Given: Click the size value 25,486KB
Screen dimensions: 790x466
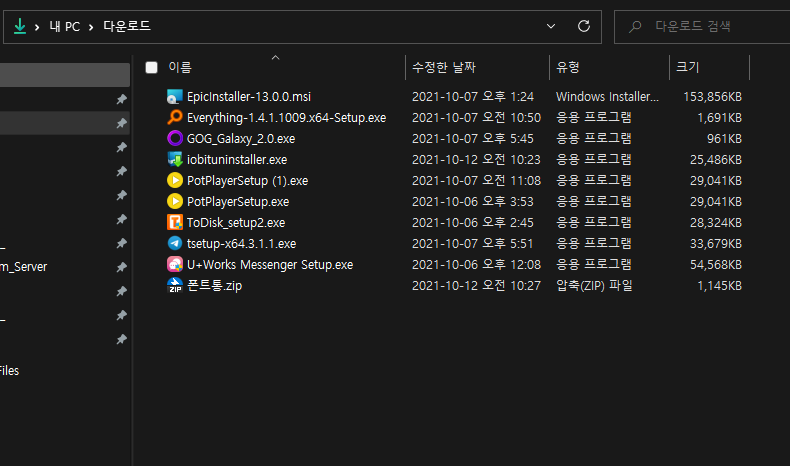Looking at the screenshot, I should pos(716,160).
